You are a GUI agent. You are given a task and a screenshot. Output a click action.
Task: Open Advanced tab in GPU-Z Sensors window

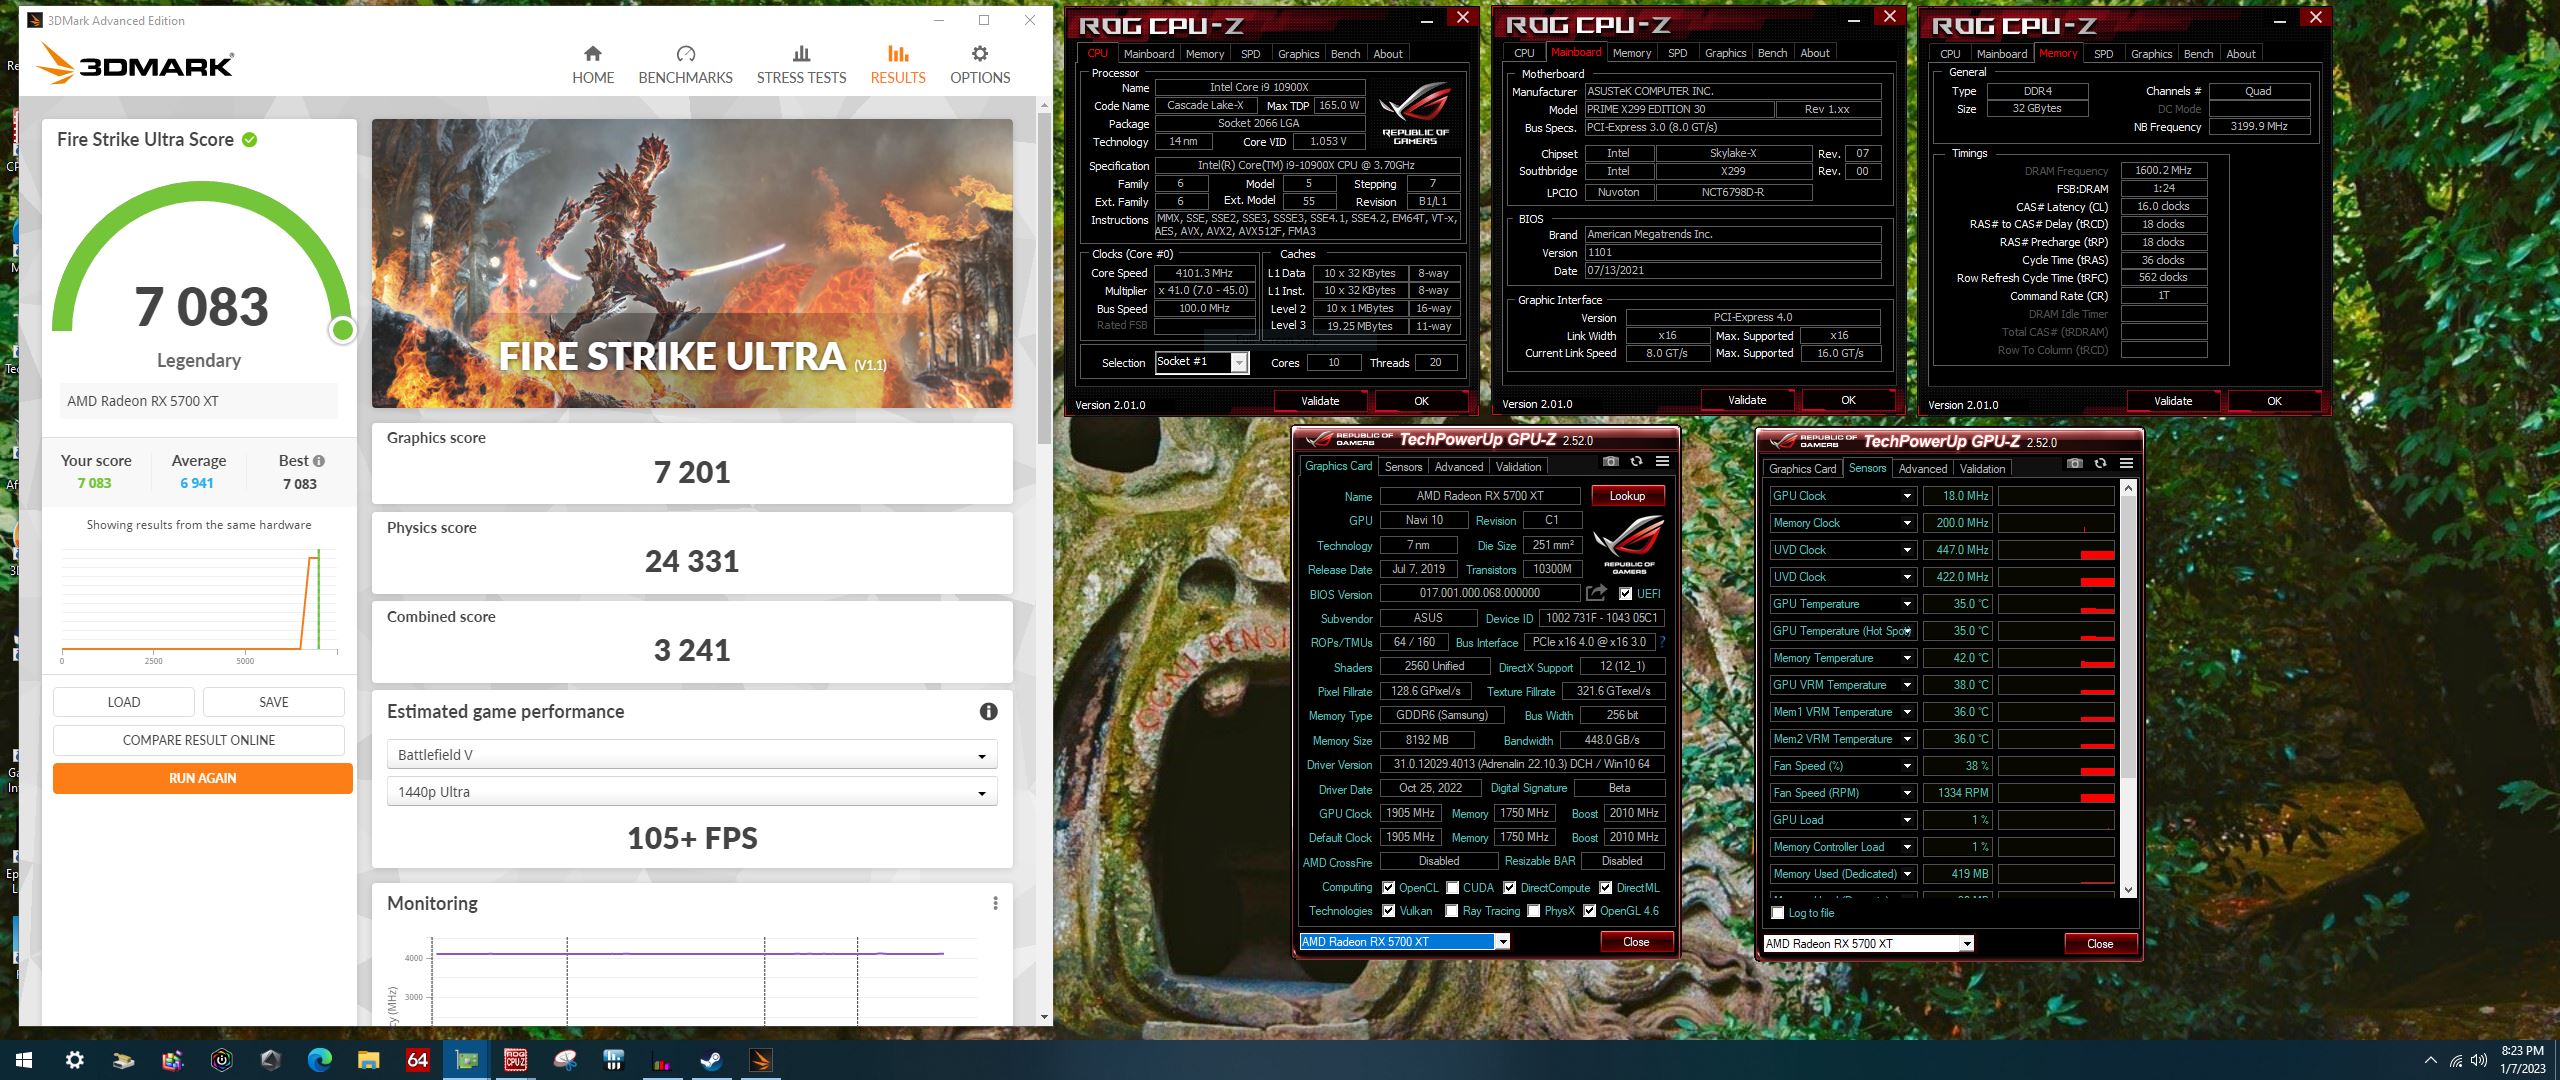(x=1922, y=469)
